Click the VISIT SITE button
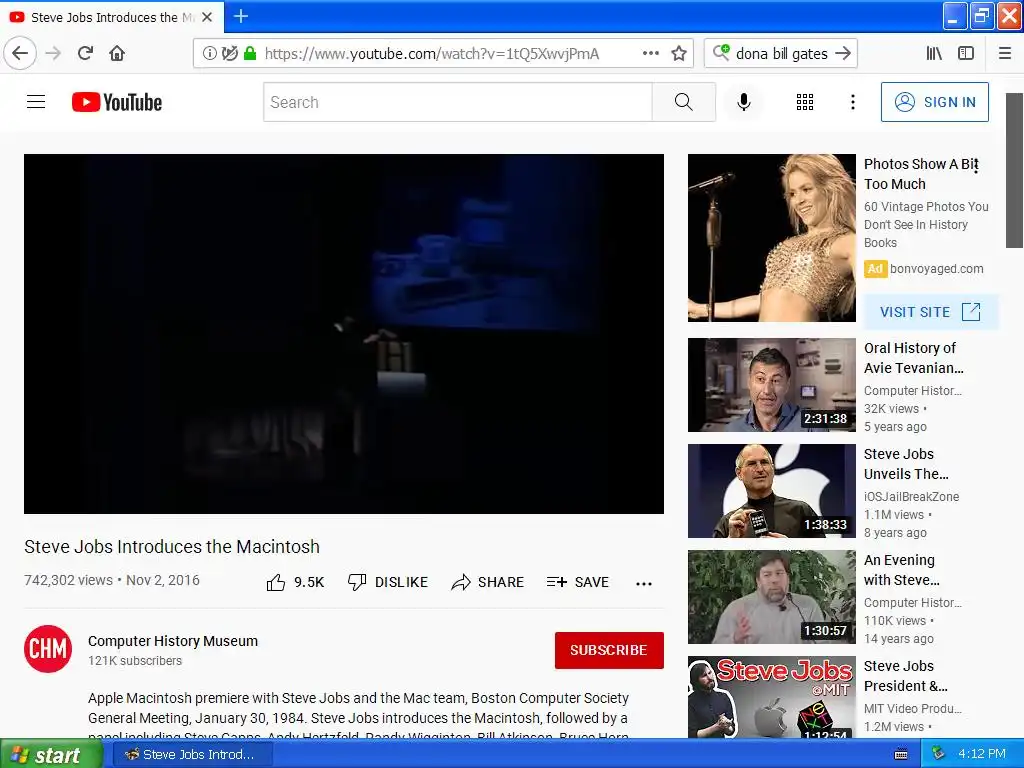Screen dimensions: 1024x768 (931, 312)
